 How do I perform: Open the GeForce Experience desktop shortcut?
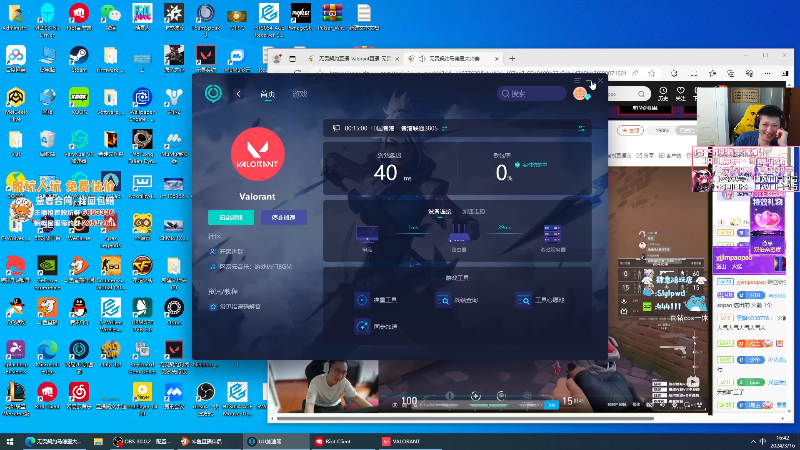(47, 272)
